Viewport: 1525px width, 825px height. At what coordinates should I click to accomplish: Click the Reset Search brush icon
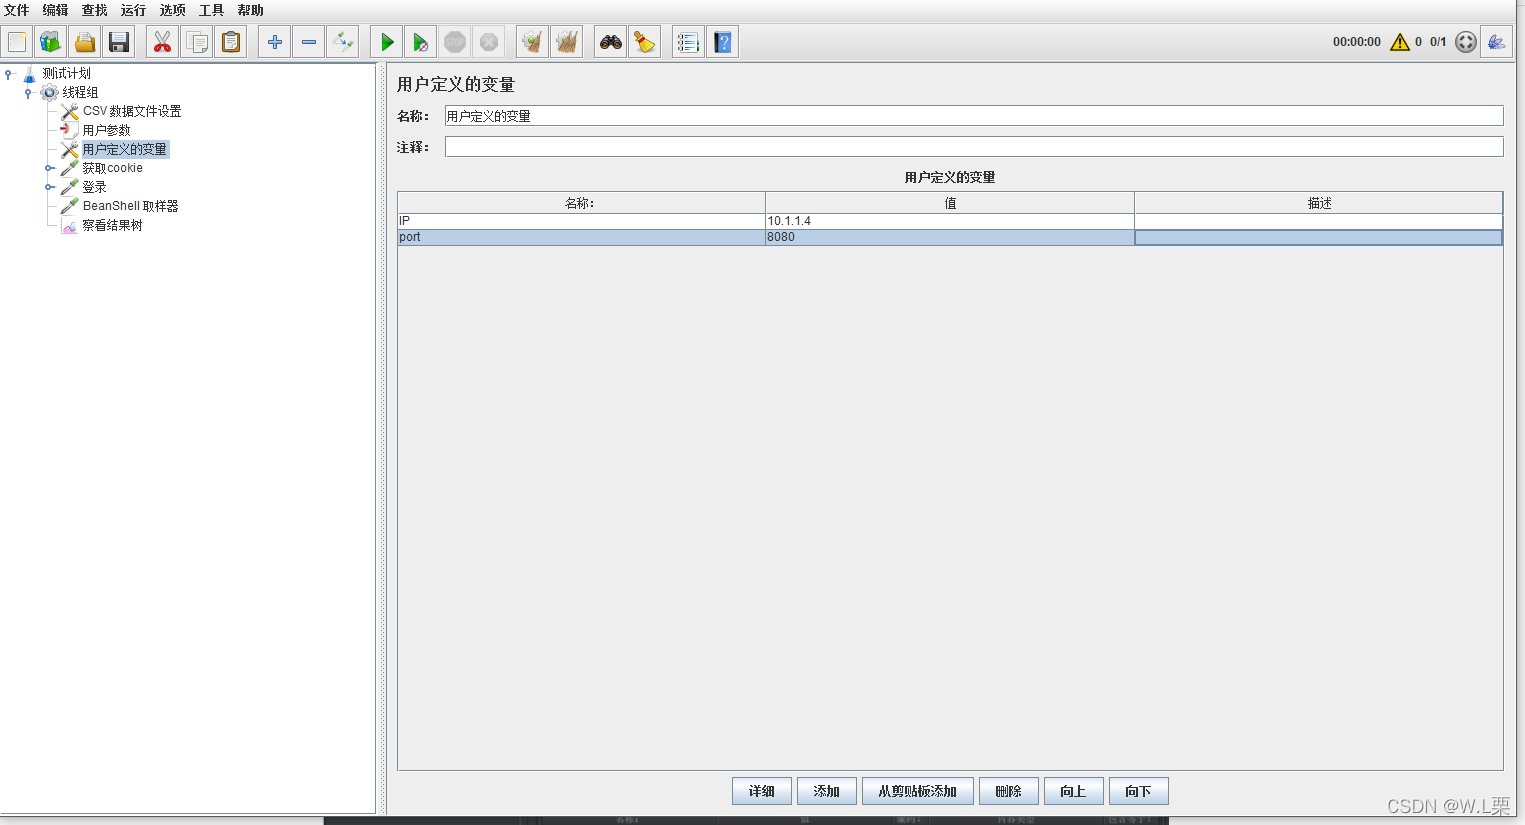point(645,42)
